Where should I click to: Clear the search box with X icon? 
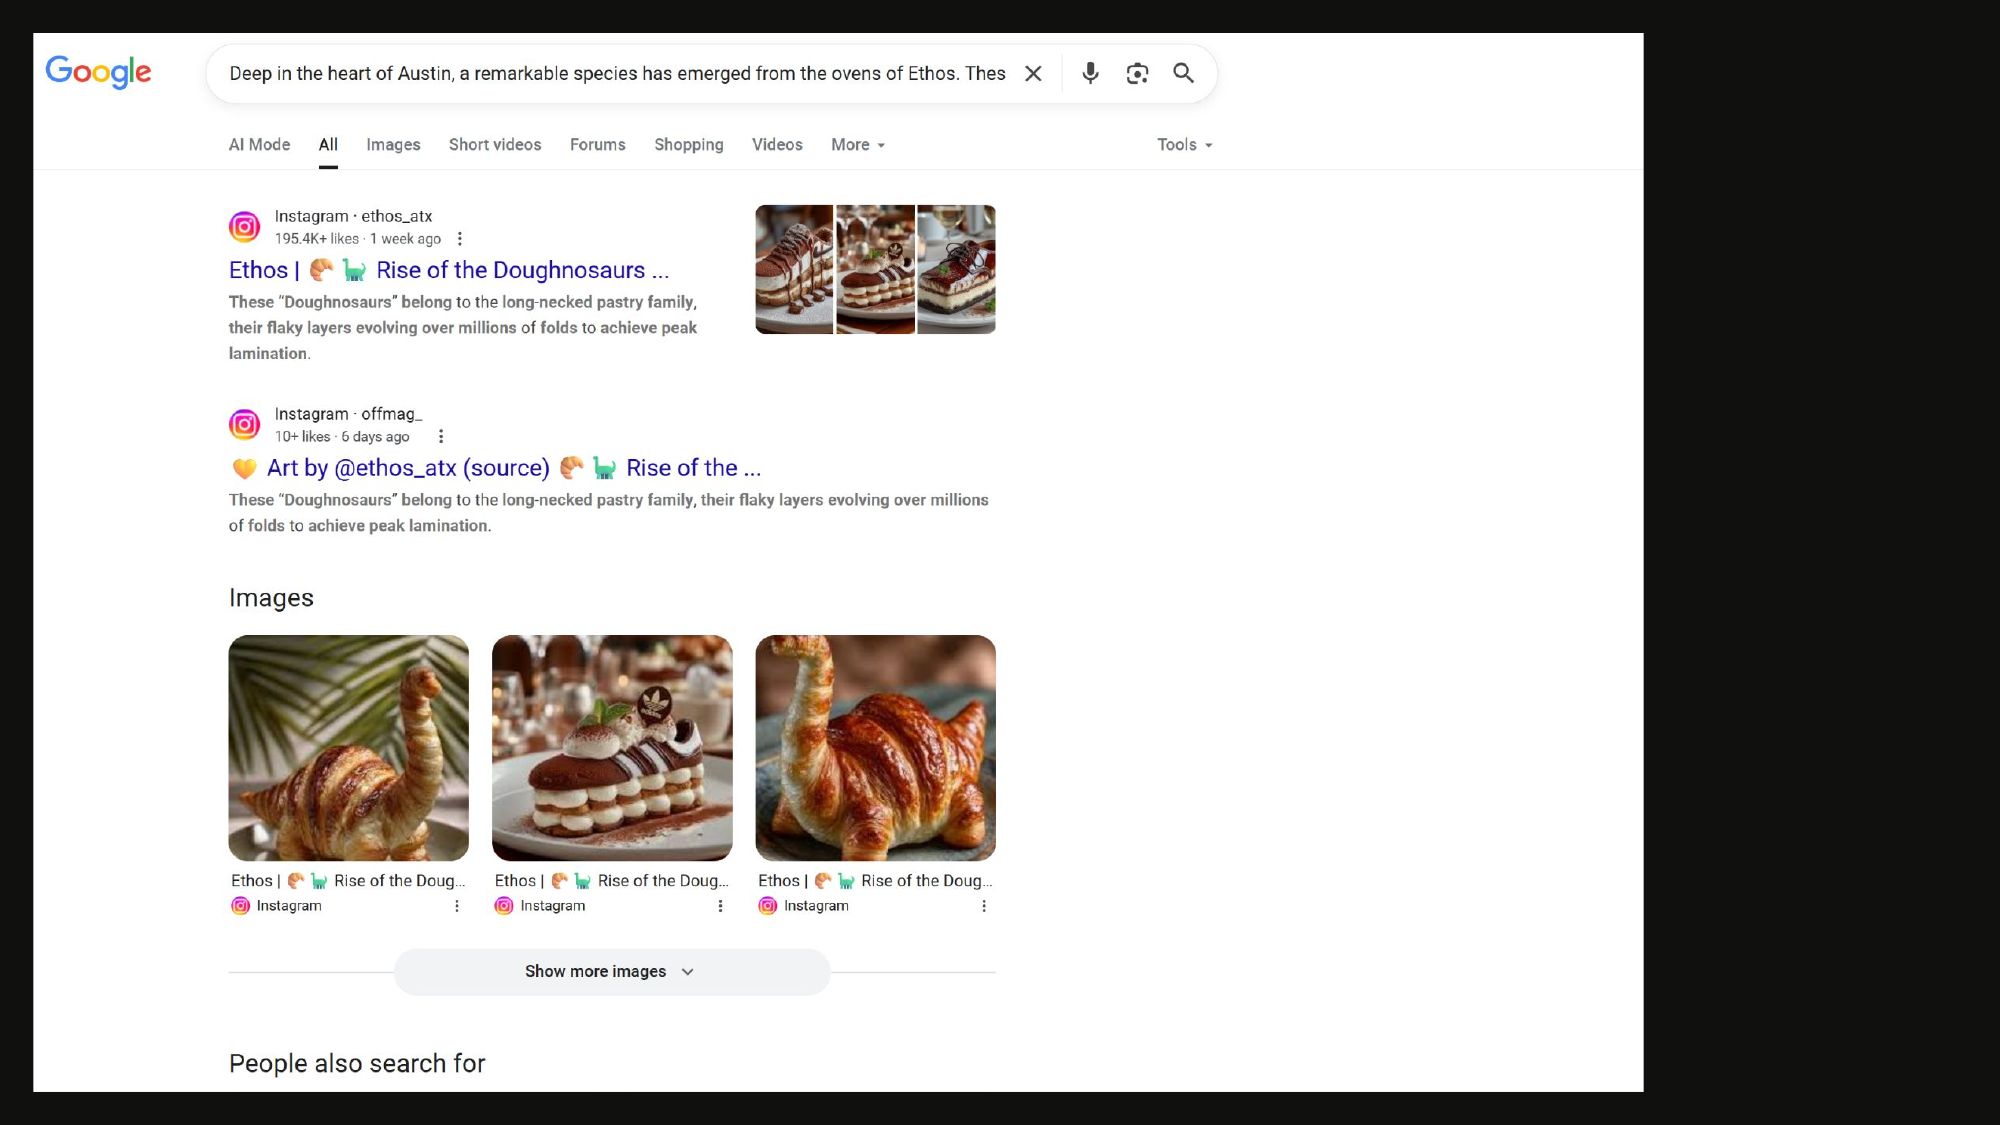point(1033,73)
